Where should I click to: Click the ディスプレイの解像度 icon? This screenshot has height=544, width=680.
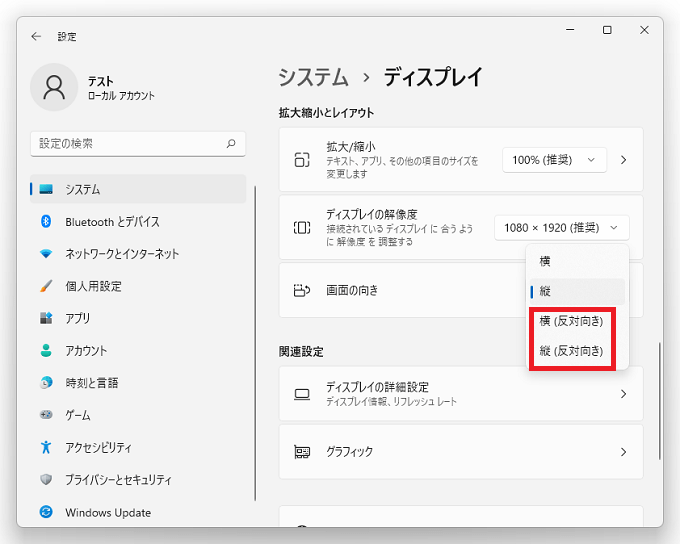[302, 227]
